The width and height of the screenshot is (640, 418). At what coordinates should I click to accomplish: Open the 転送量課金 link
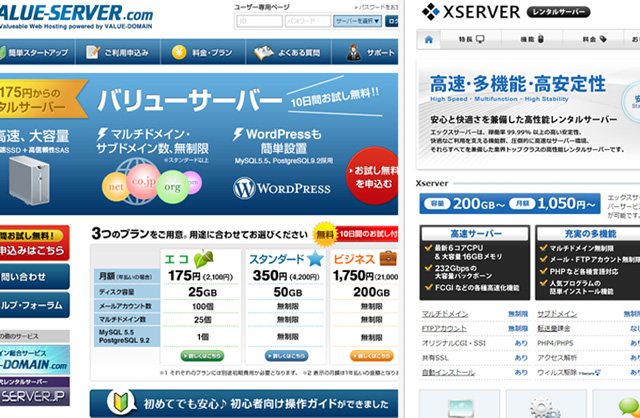click(553, 329)
